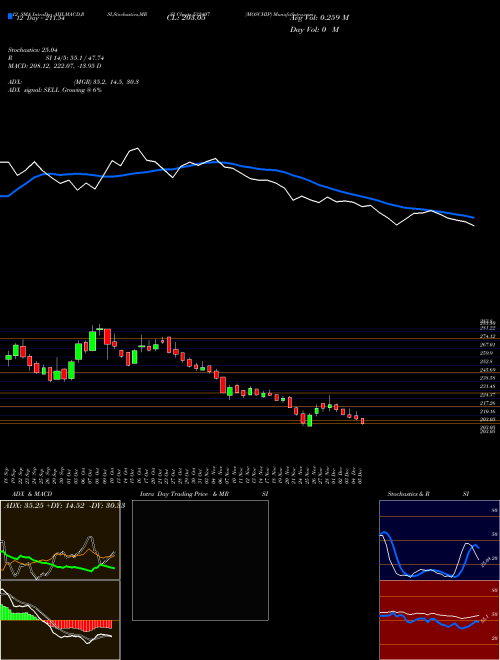Open the blue Stochastics sub-chart panel
500x660 pixels.
[439, 540]
